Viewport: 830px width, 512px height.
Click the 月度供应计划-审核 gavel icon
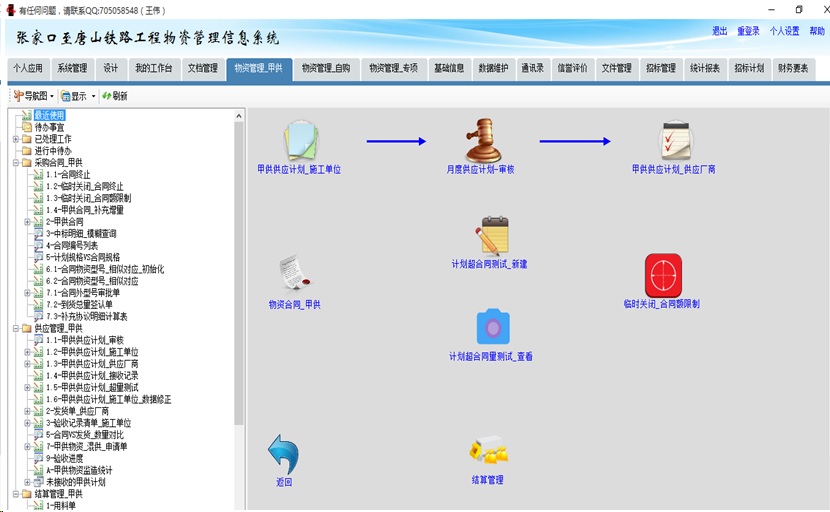pyautogui.click(x=481, y=141)
